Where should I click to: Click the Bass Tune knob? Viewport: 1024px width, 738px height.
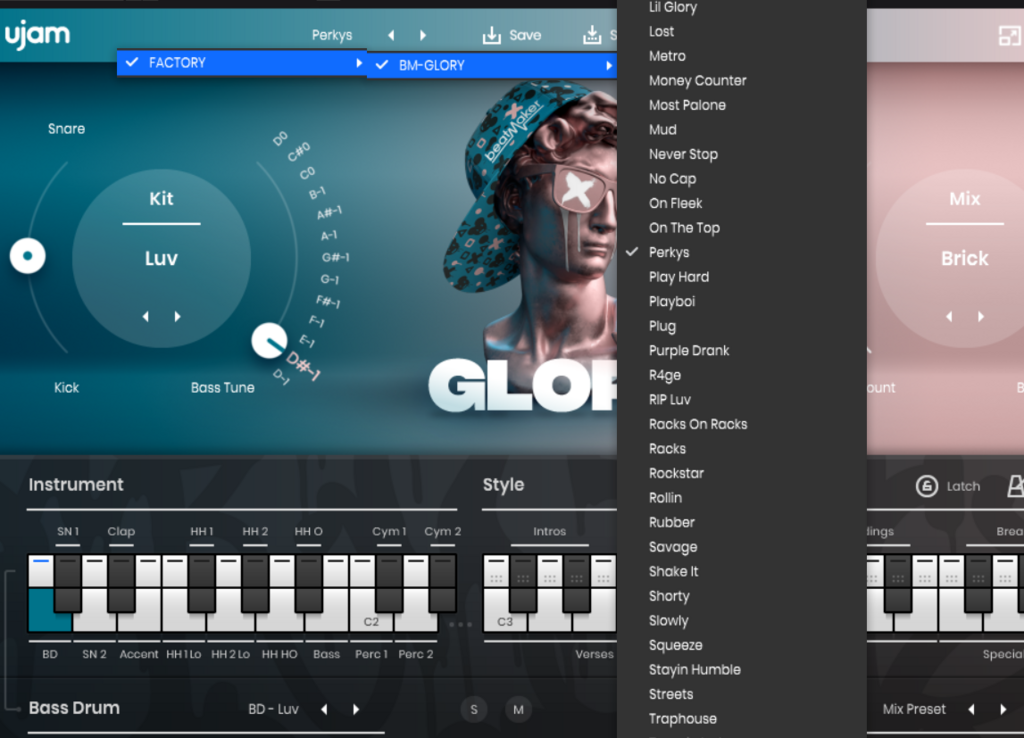click(x=269, y=340)
